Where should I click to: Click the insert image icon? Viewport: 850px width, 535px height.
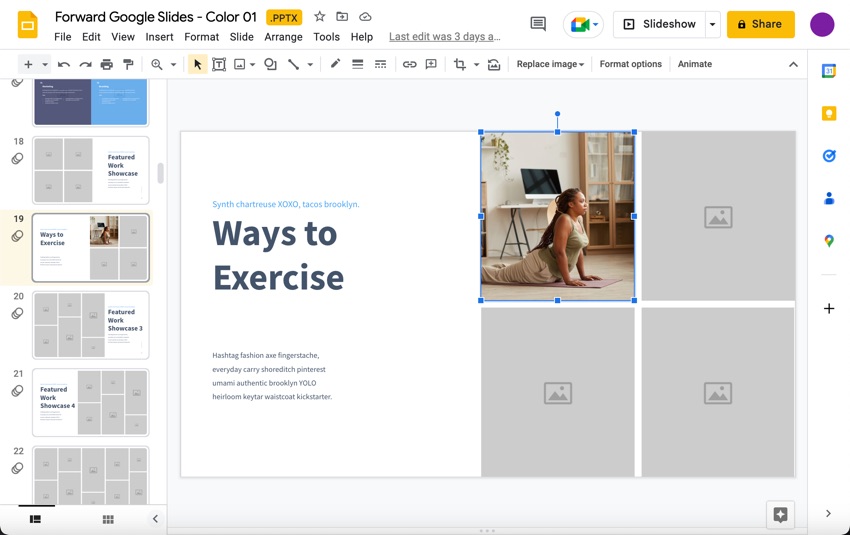pyautogui.click(x=239, y=65)
